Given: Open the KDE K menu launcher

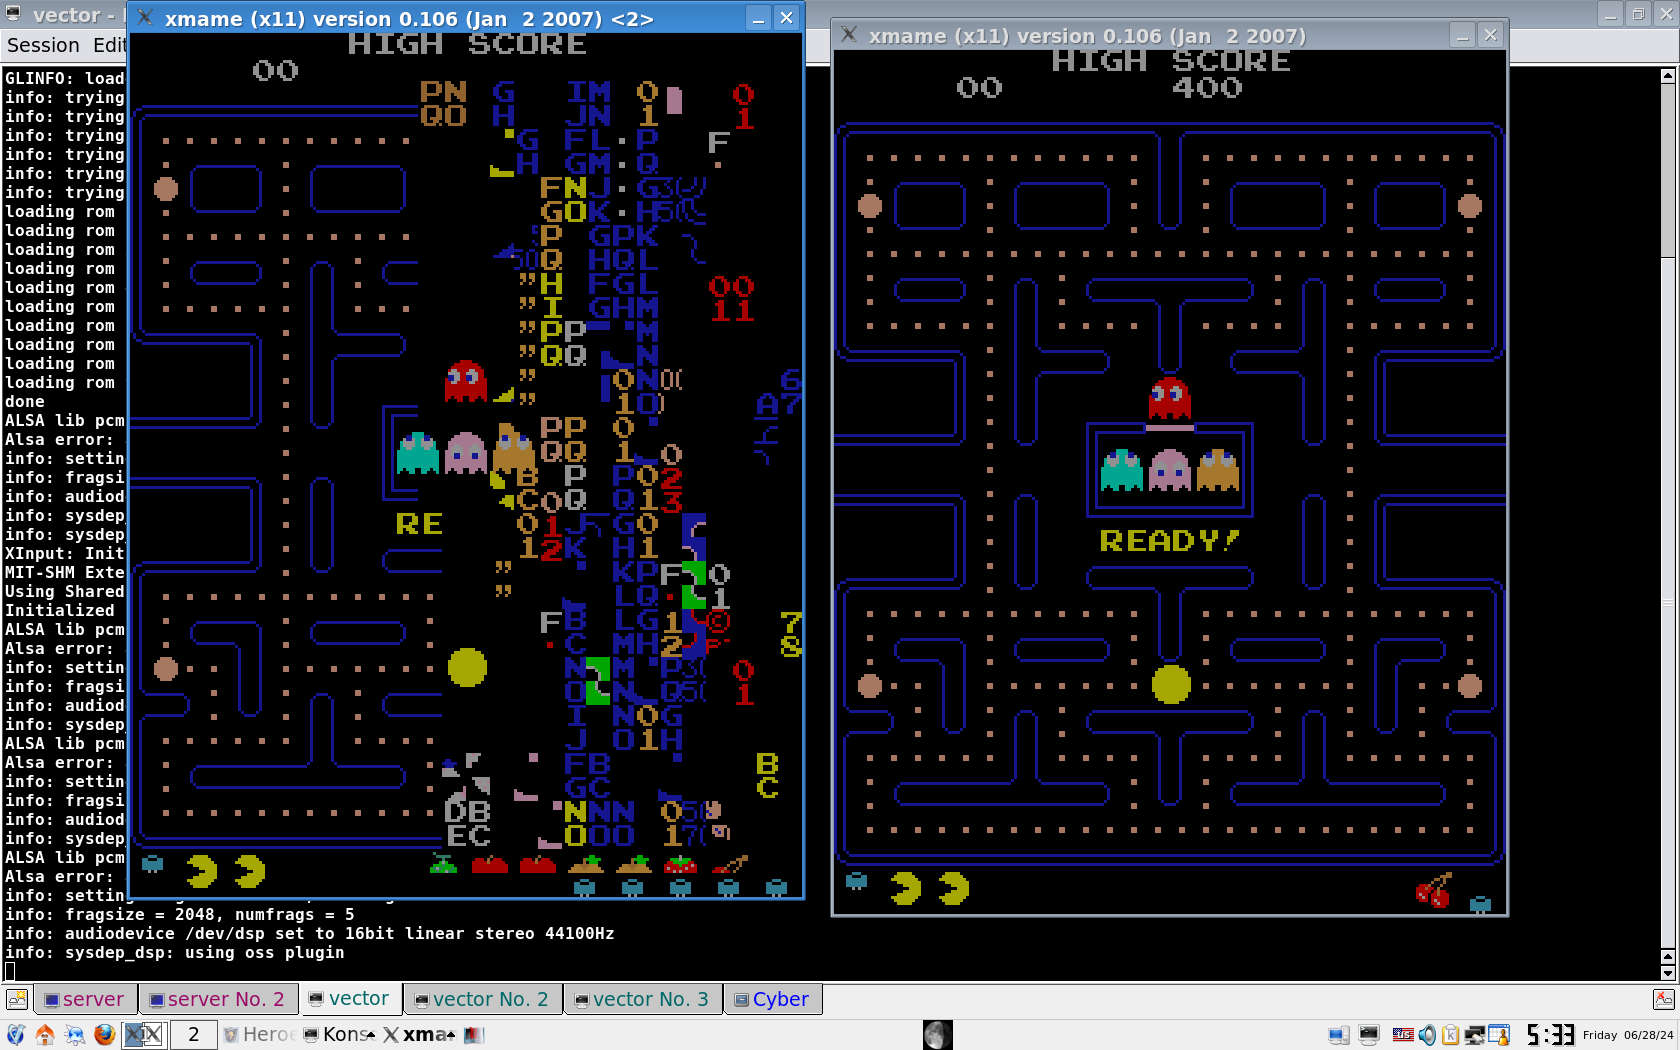Looking at the screenshot, I should click(15, 1034).
